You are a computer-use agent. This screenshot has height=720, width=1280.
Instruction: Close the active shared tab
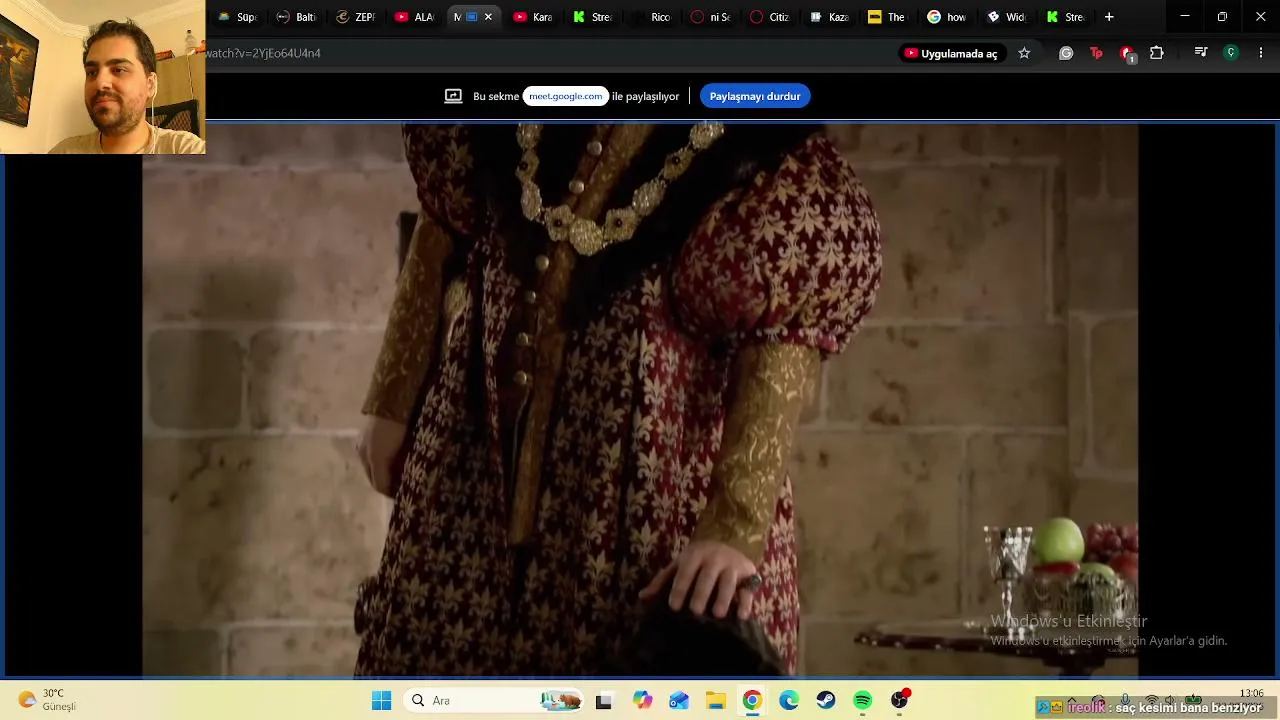coord(488,17)
